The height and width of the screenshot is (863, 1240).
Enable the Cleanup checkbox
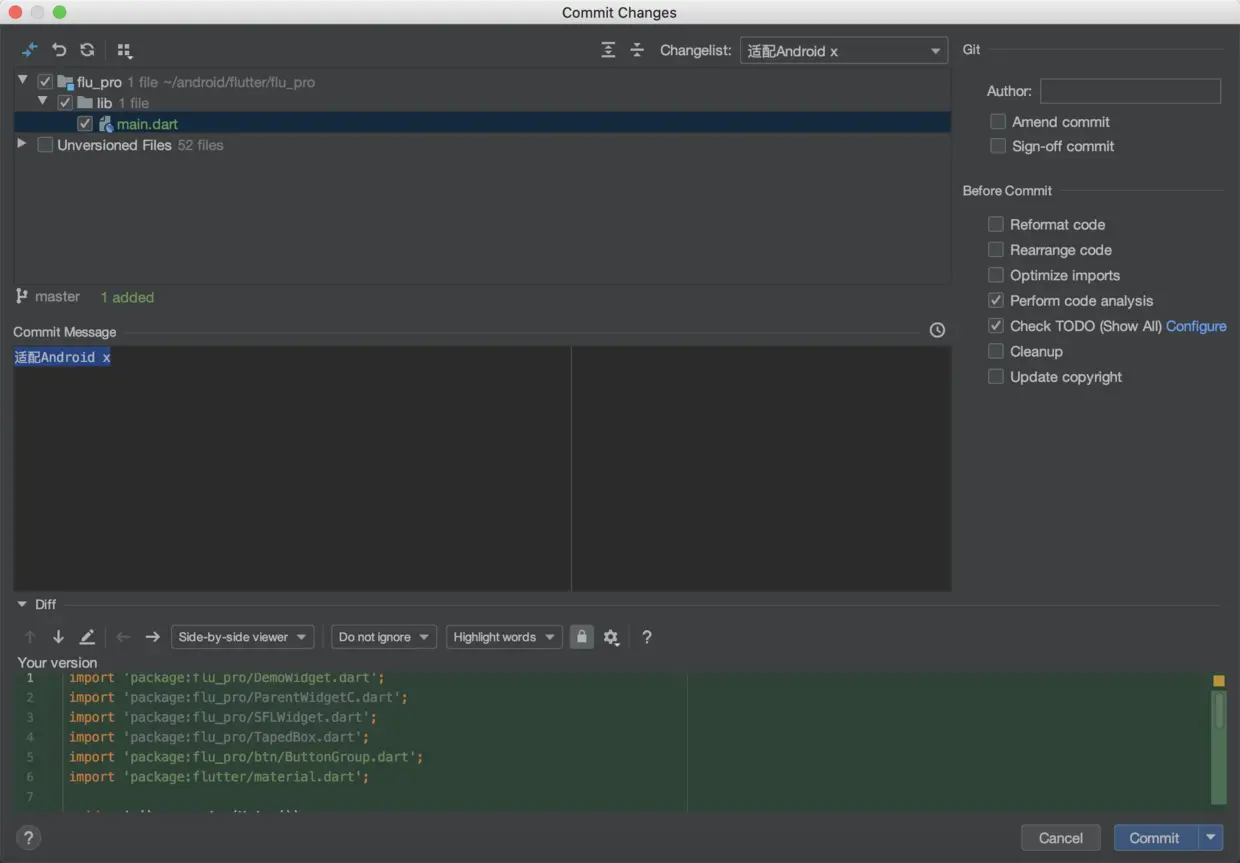coord(996,351)
